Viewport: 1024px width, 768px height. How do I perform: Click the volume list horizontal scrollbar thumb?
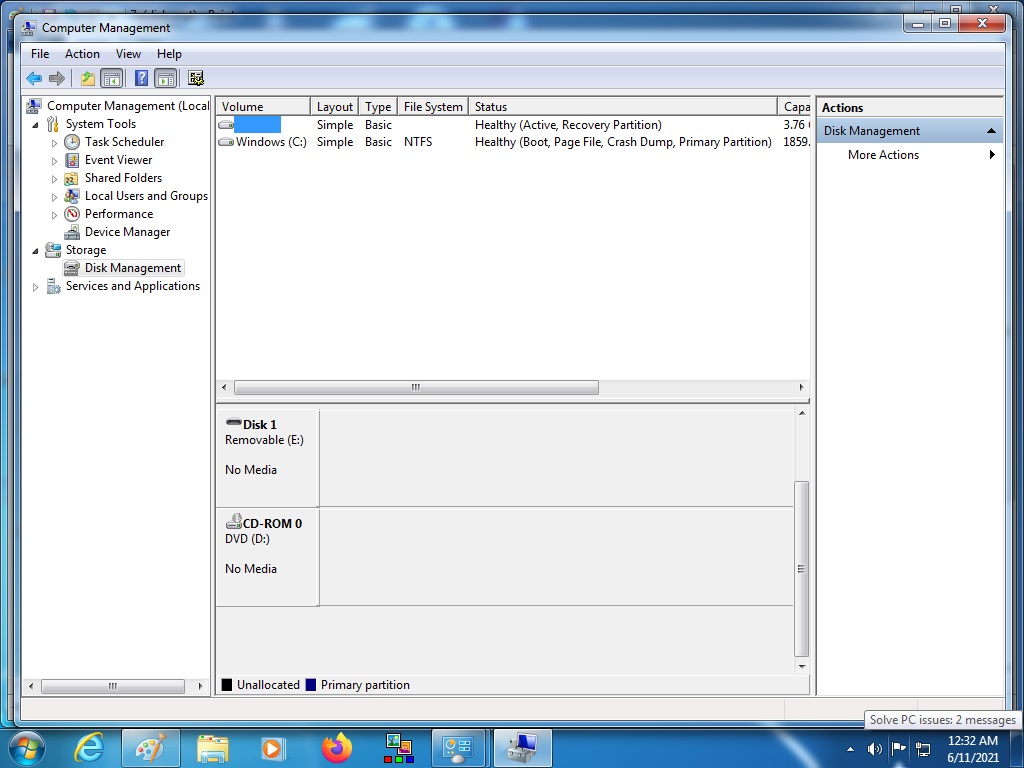point(416,387)
